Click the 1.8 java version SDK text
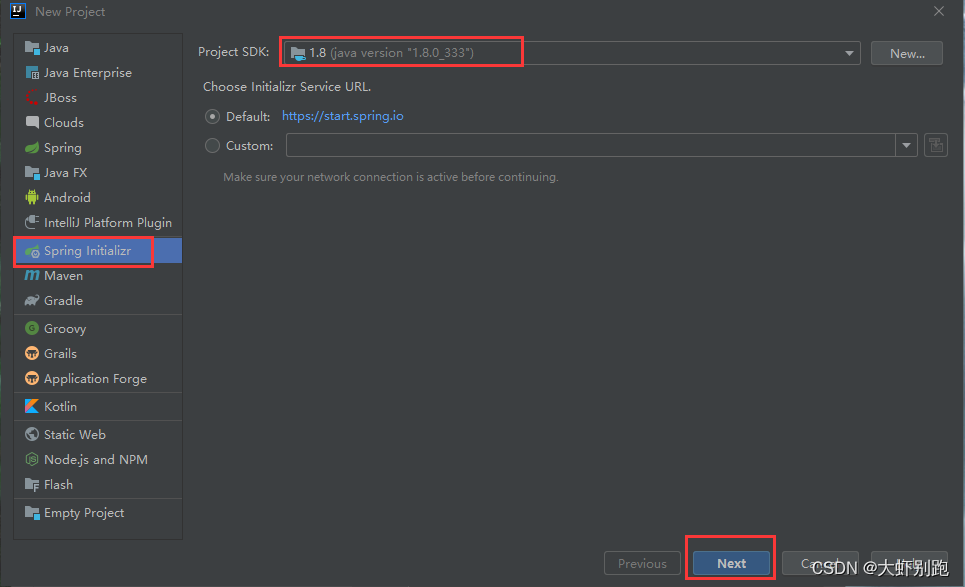This screenshot has width=965, height=587. [x=391, y=53]
